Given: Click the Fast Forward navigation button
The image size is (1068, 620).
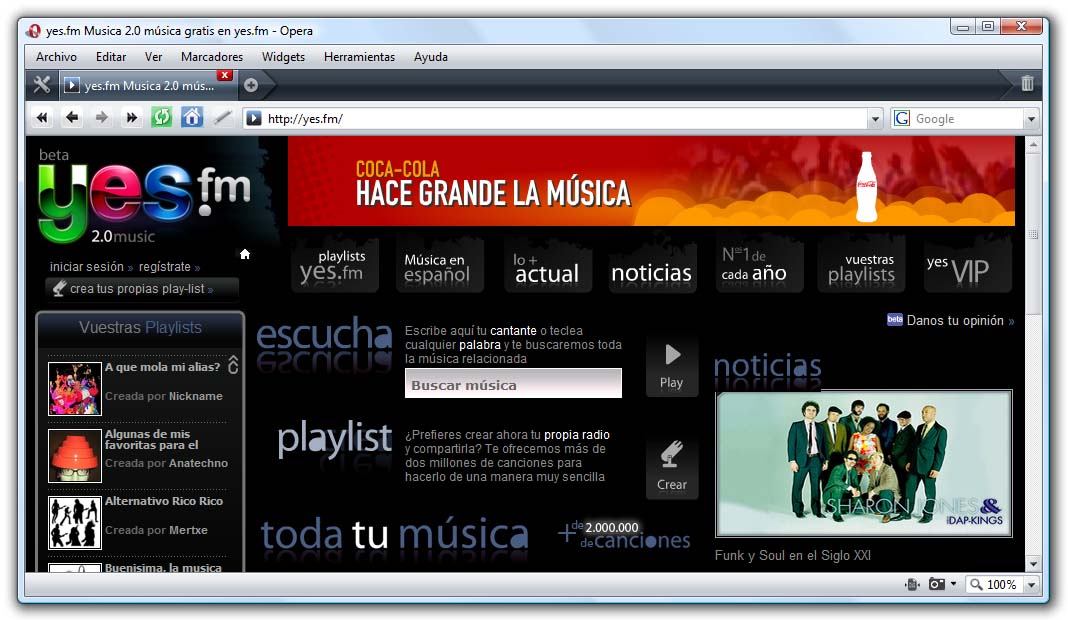Looking at the screenshot, I should (x=131, y=118).
